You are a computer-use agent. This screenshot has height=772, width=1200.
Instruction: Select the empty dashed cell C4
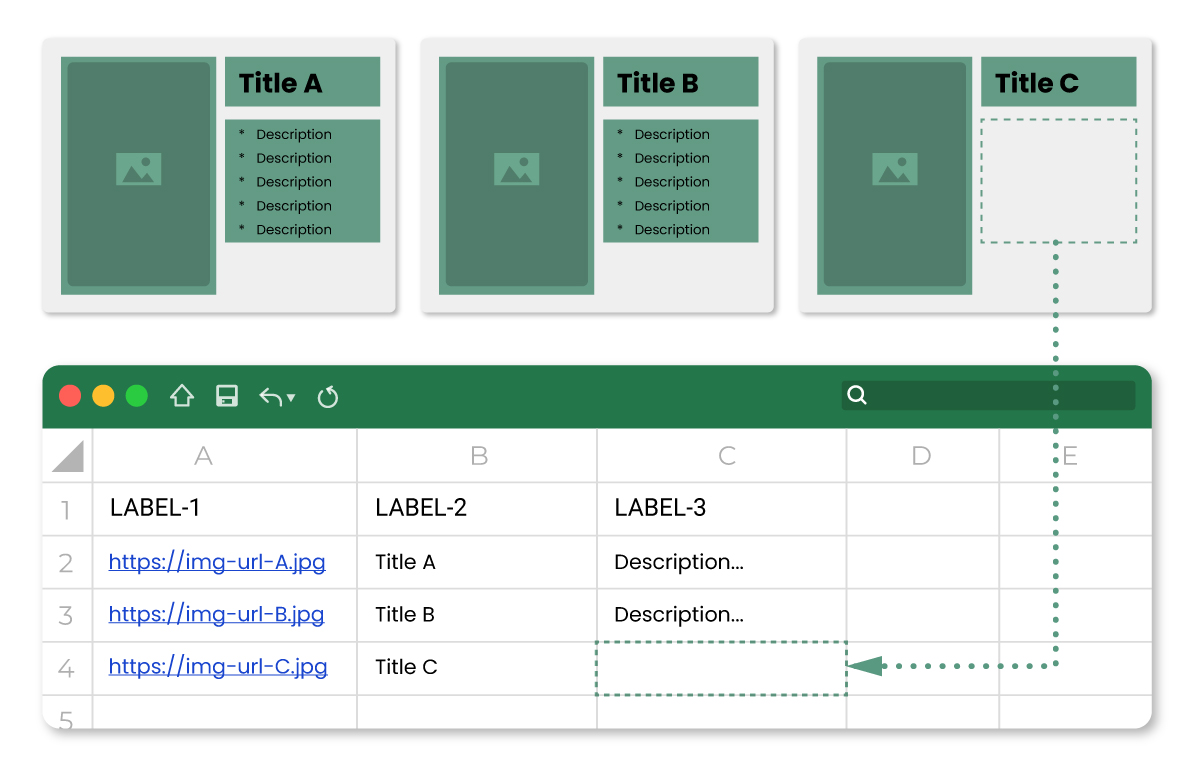[x=721, y=668]
